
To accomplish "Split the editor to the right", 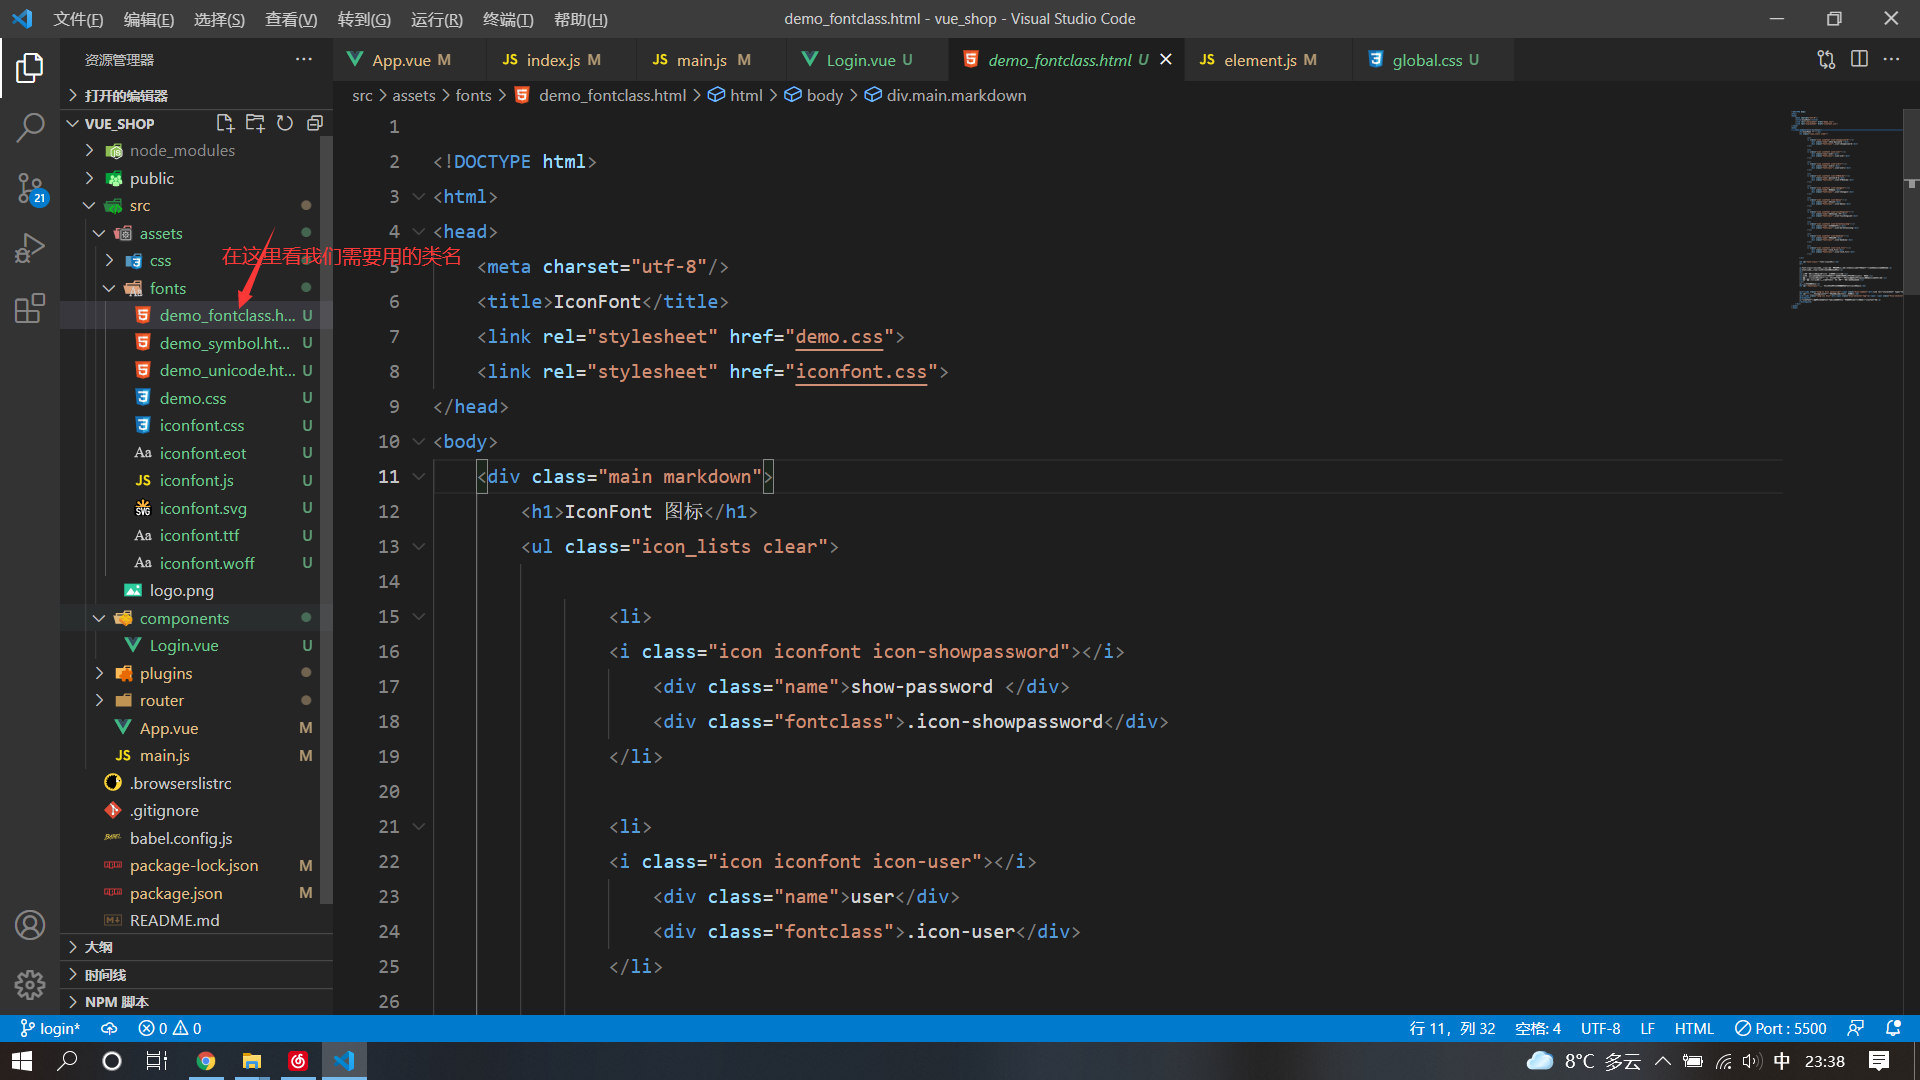I will pos(1859,60).
